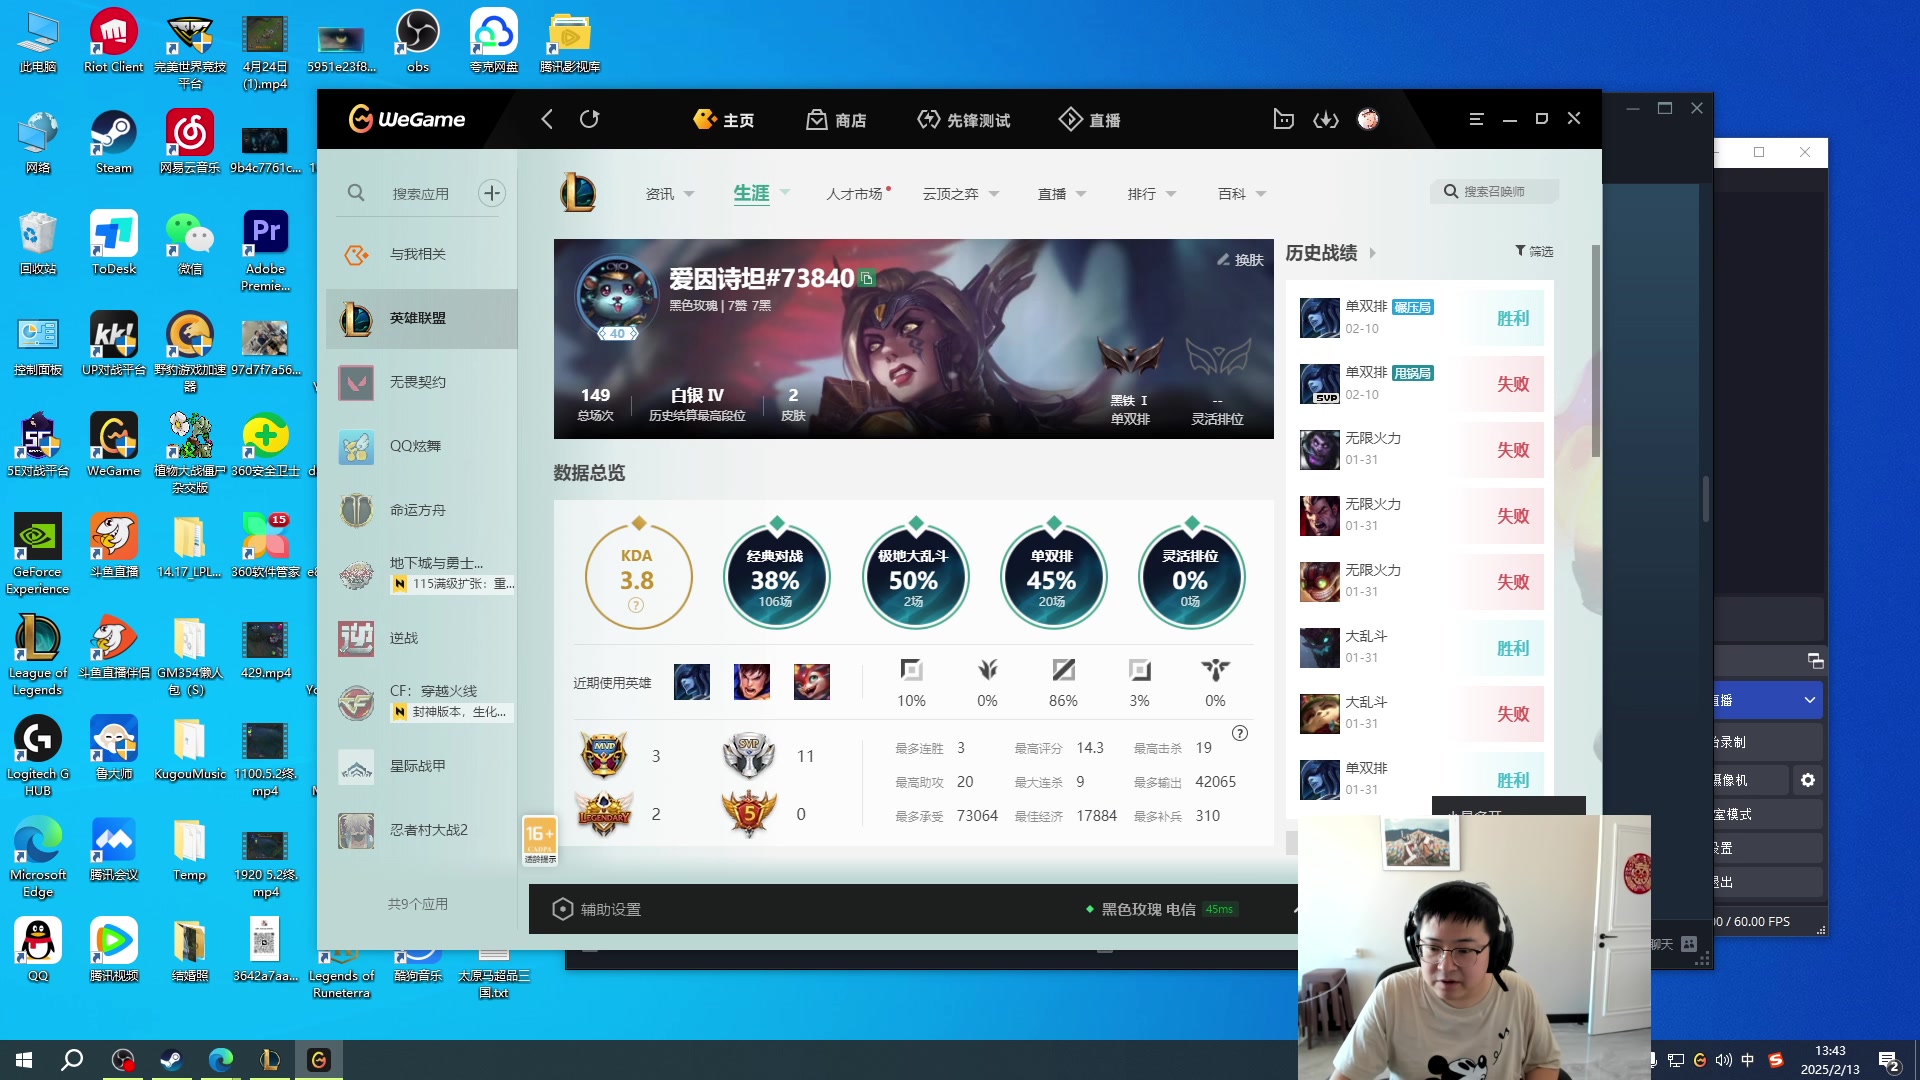Click the first recently used hero icon
The width and height of the screenshot is (1920, 1080).
[x=692, y=682]
